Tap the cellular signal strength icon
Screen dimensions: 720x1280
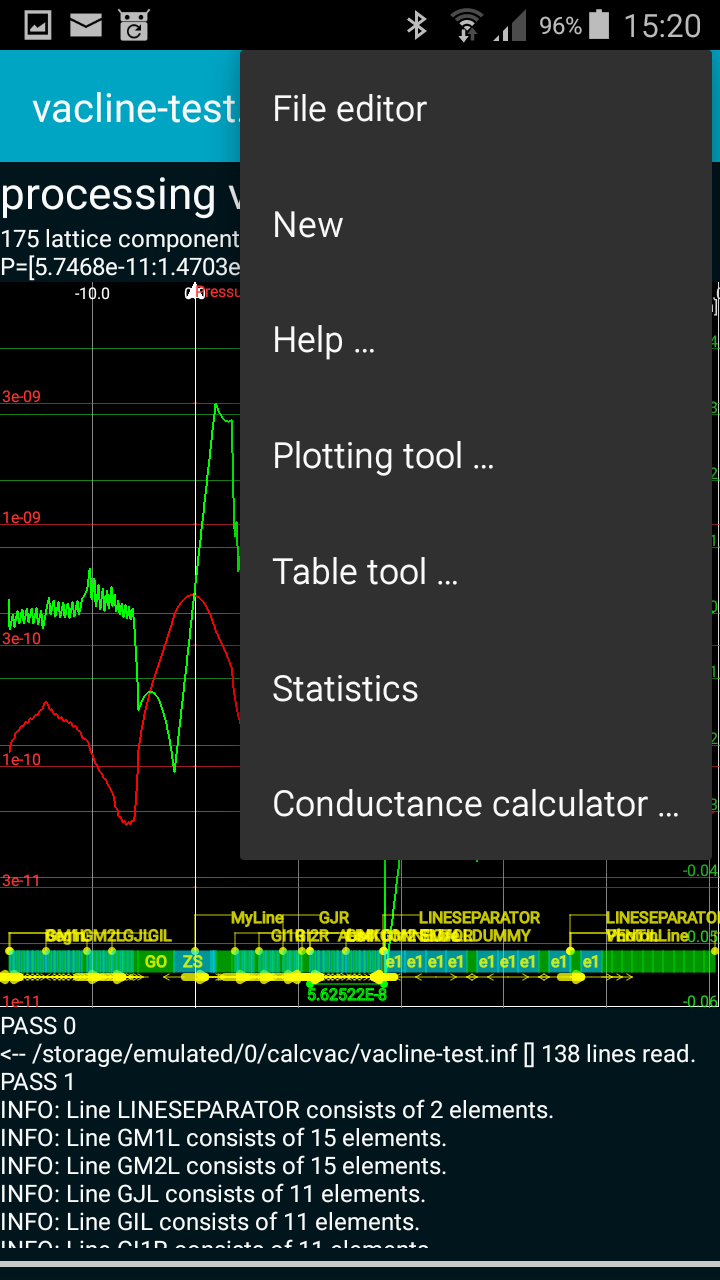point(509,25)
